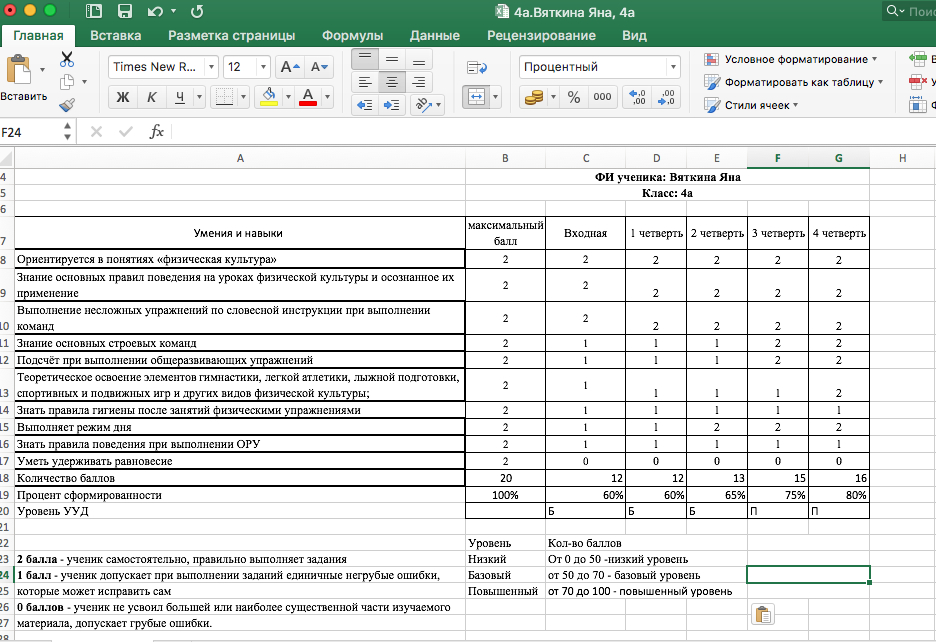The width and height of the screenshot is (936, 642).
Task: Align text to middle of cell
Action: coord(392,59)
